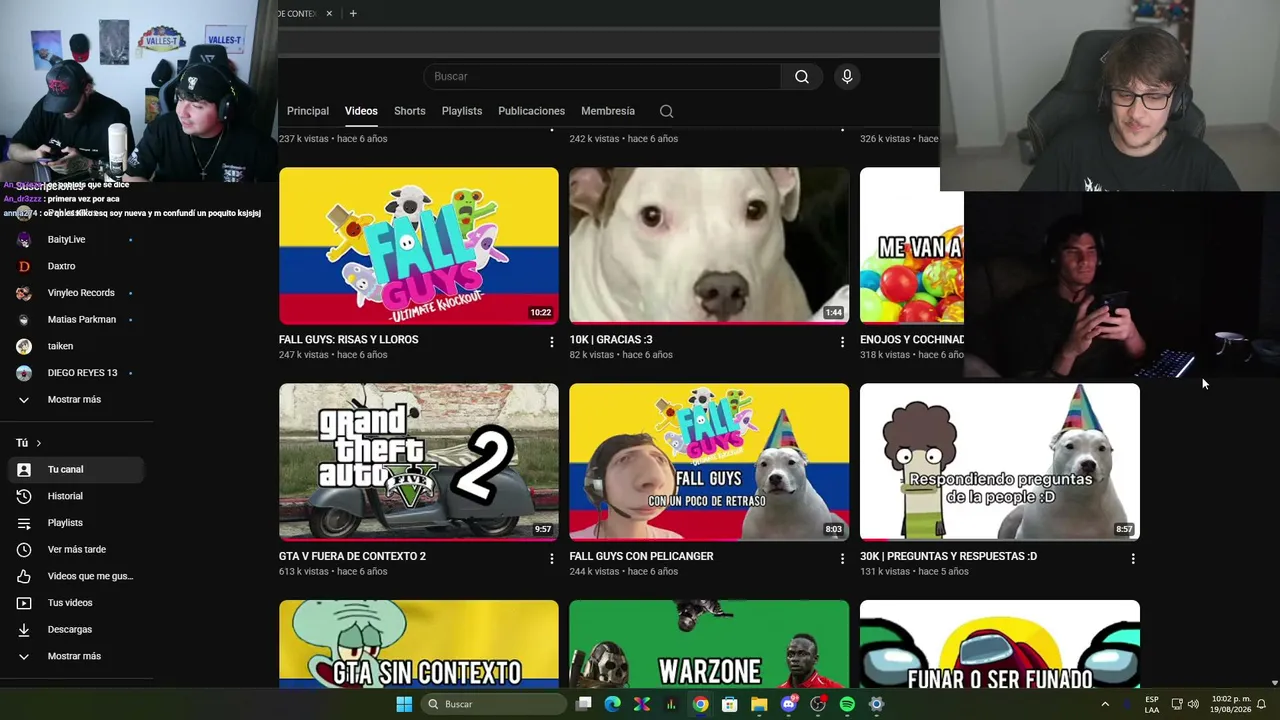
Task: Visit the Matias Parkman channel
Action: click(77, 319)
